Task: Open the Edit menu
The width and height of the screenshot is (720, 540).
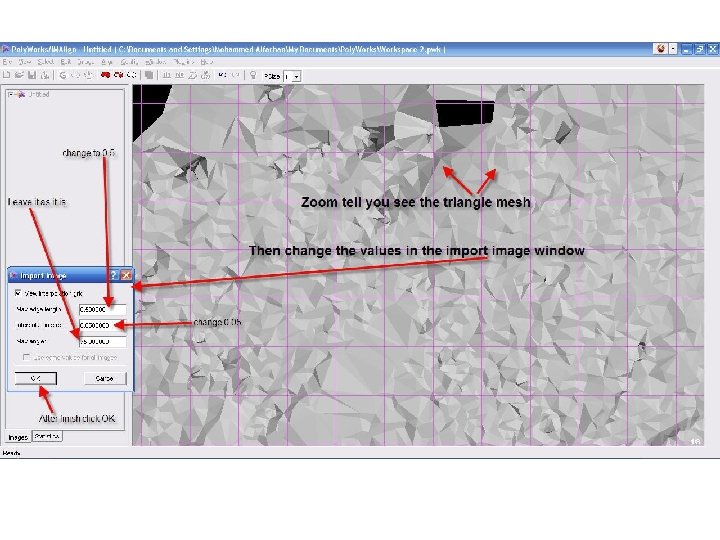Action: tap(66, 62)
